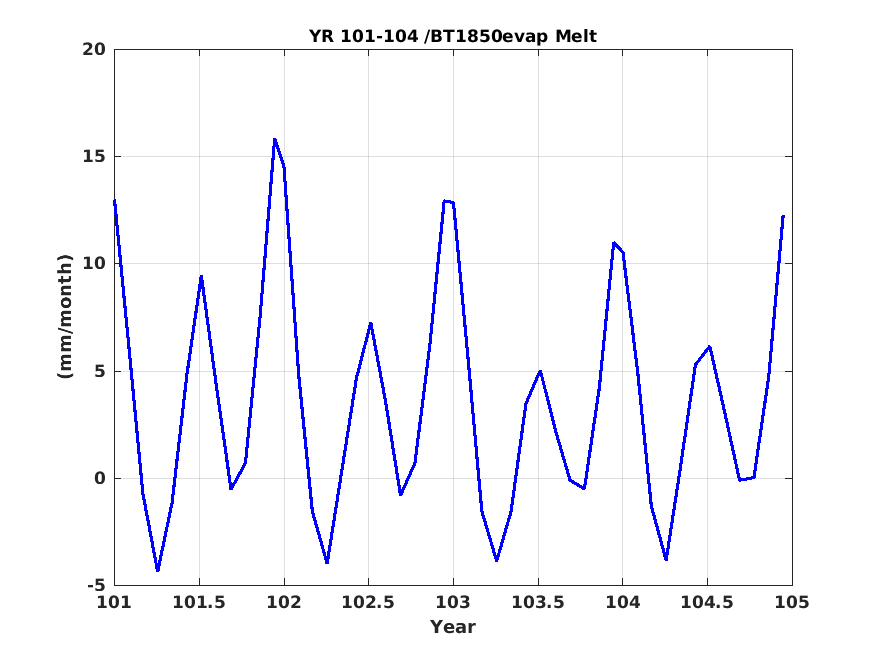The height and width of the screenshot is (656, 875).
Task: Click the blue line peak at year 101.5
Action: pyautogui.click(x=201, y=277)
